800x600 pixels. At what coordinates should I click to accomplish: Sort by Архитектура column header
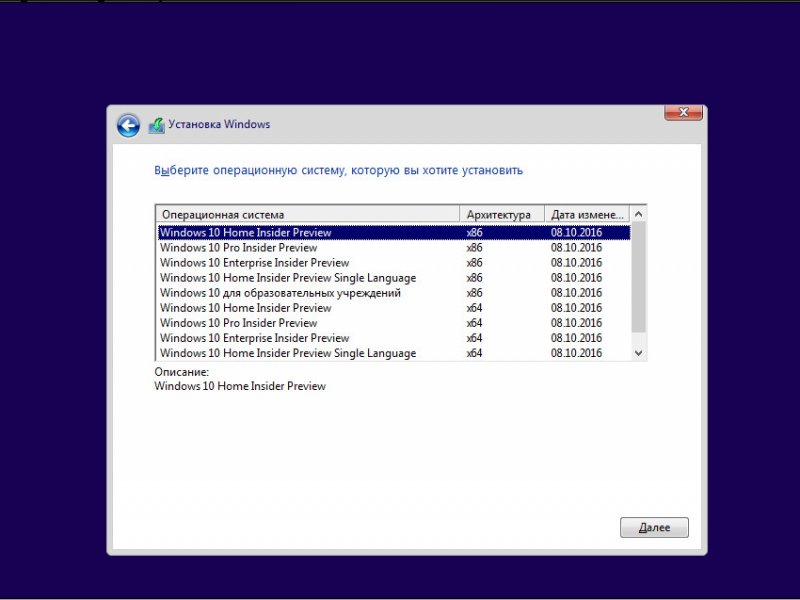pos(502,214)
